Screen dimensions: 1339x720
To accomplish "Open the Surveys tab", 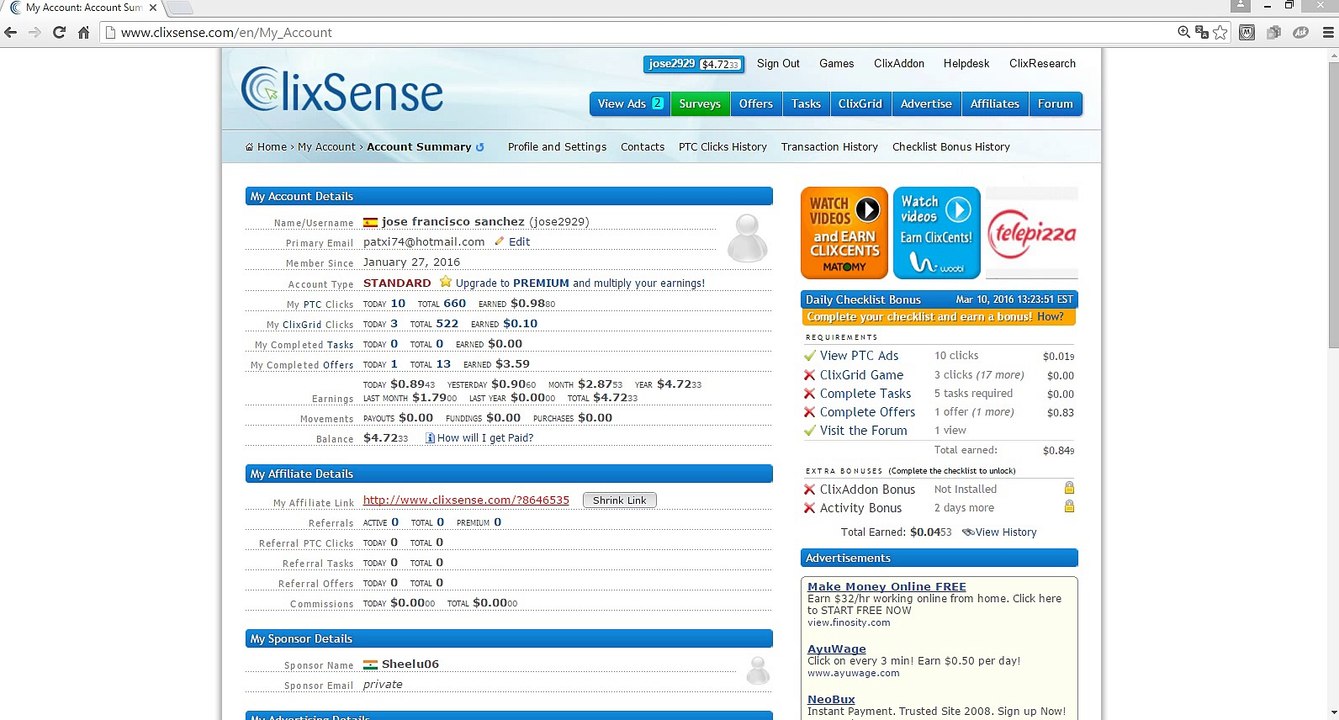I will (x=700, y=104).
